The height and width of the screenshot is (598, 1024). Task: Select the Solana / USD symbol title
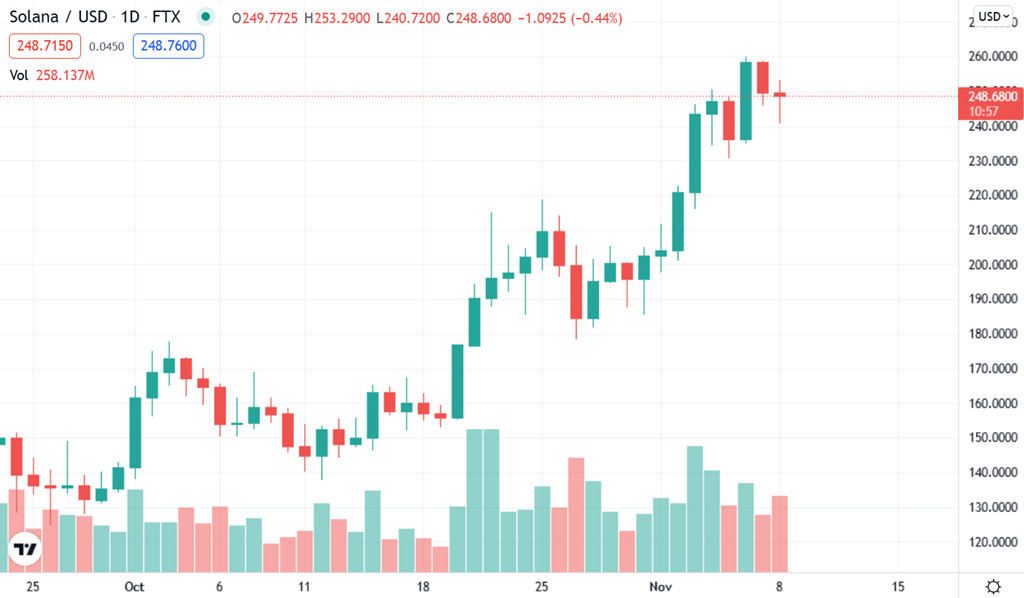pyautogui.click(x=58, y=16)
